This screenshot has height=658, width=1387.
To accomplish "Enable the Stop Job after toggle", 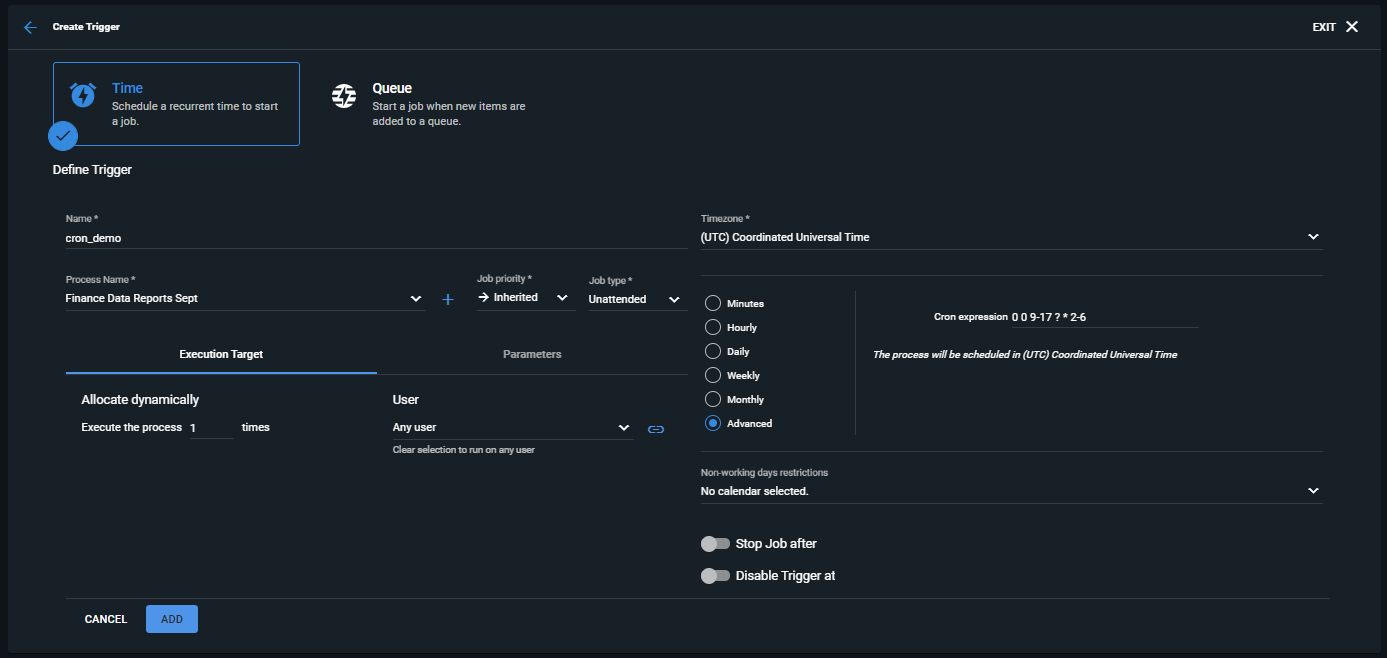I will 716,543.
